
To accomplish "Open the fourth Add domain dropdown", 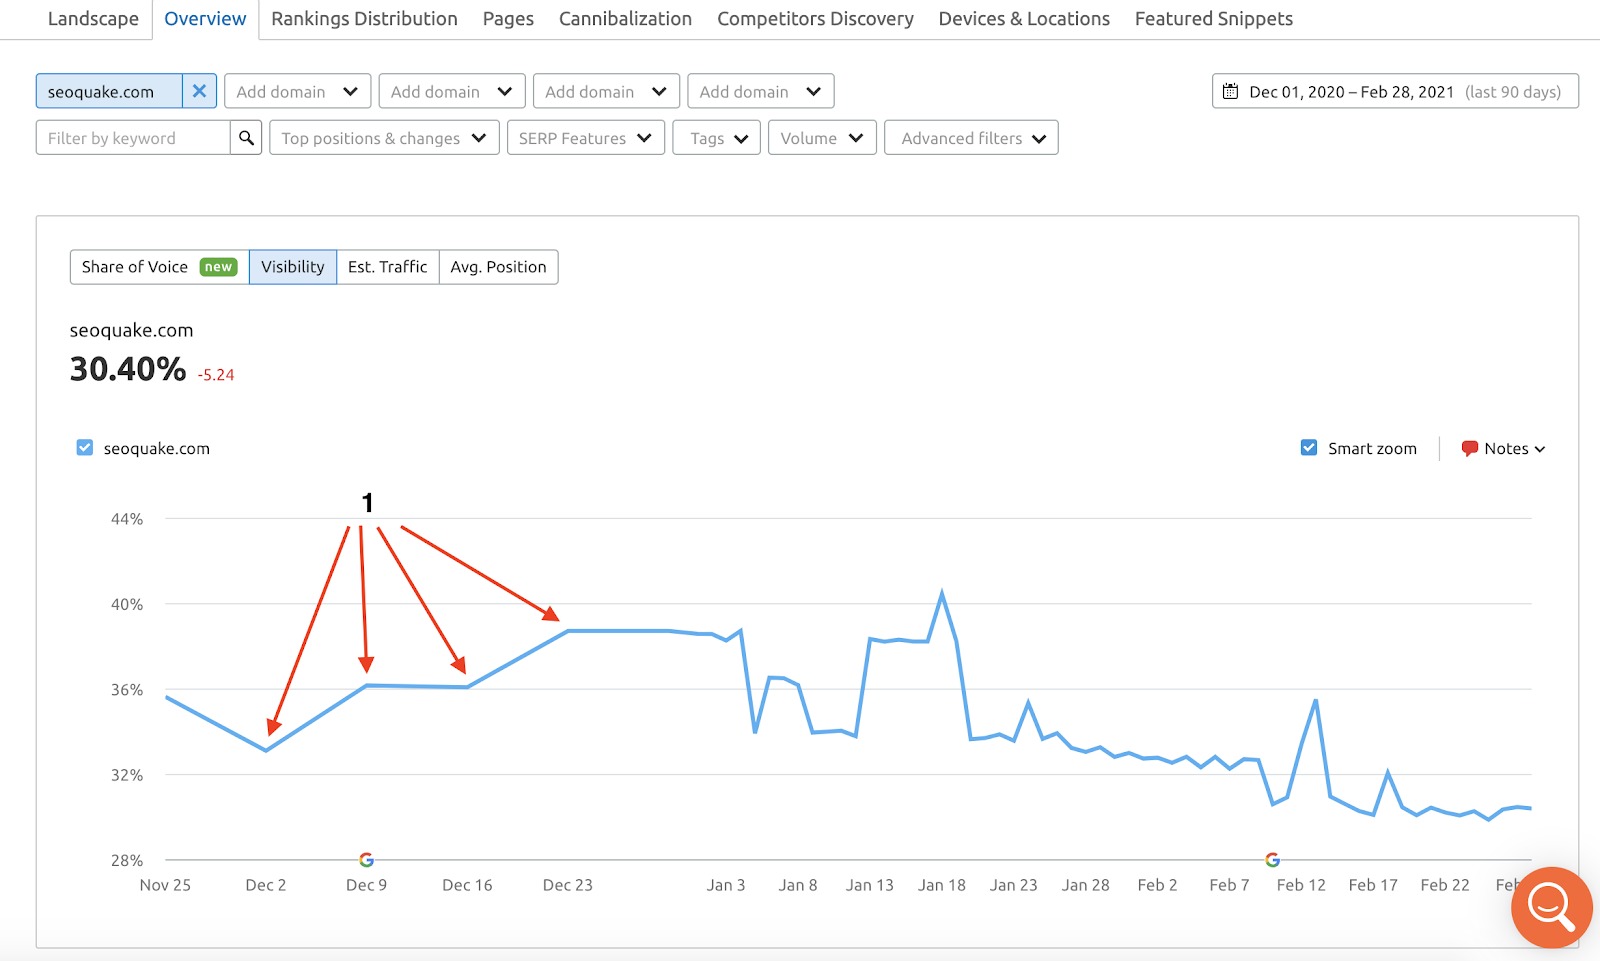I will (x=761, y=91).
